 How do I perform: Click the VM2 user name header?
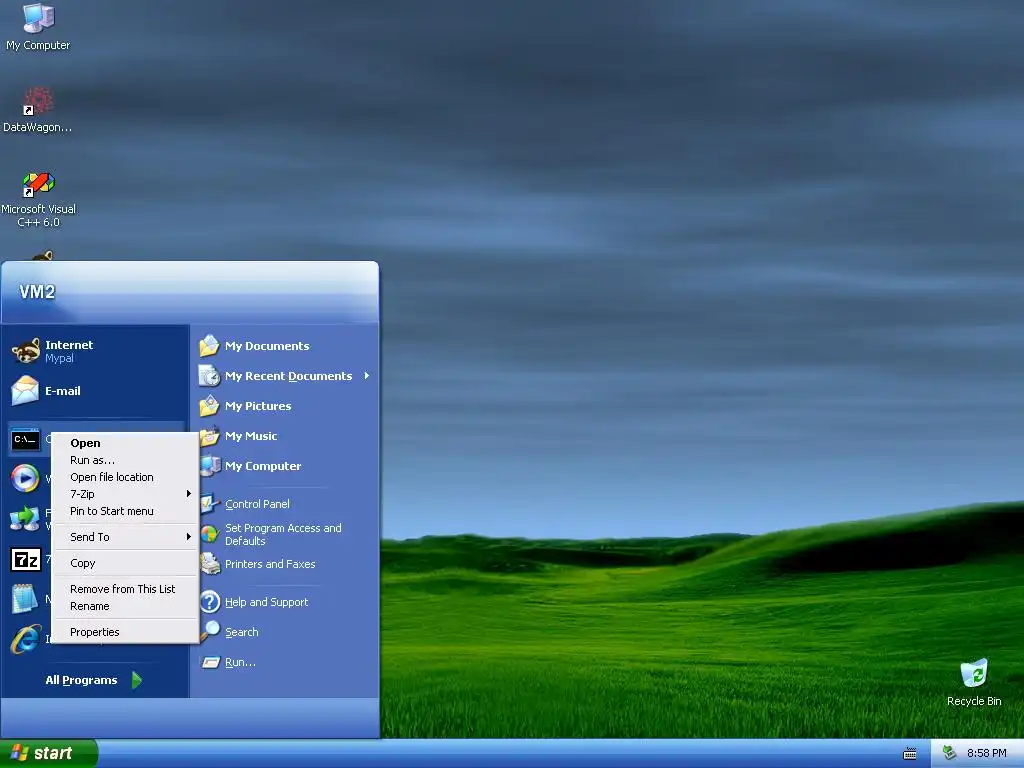(x=37, y=292)
